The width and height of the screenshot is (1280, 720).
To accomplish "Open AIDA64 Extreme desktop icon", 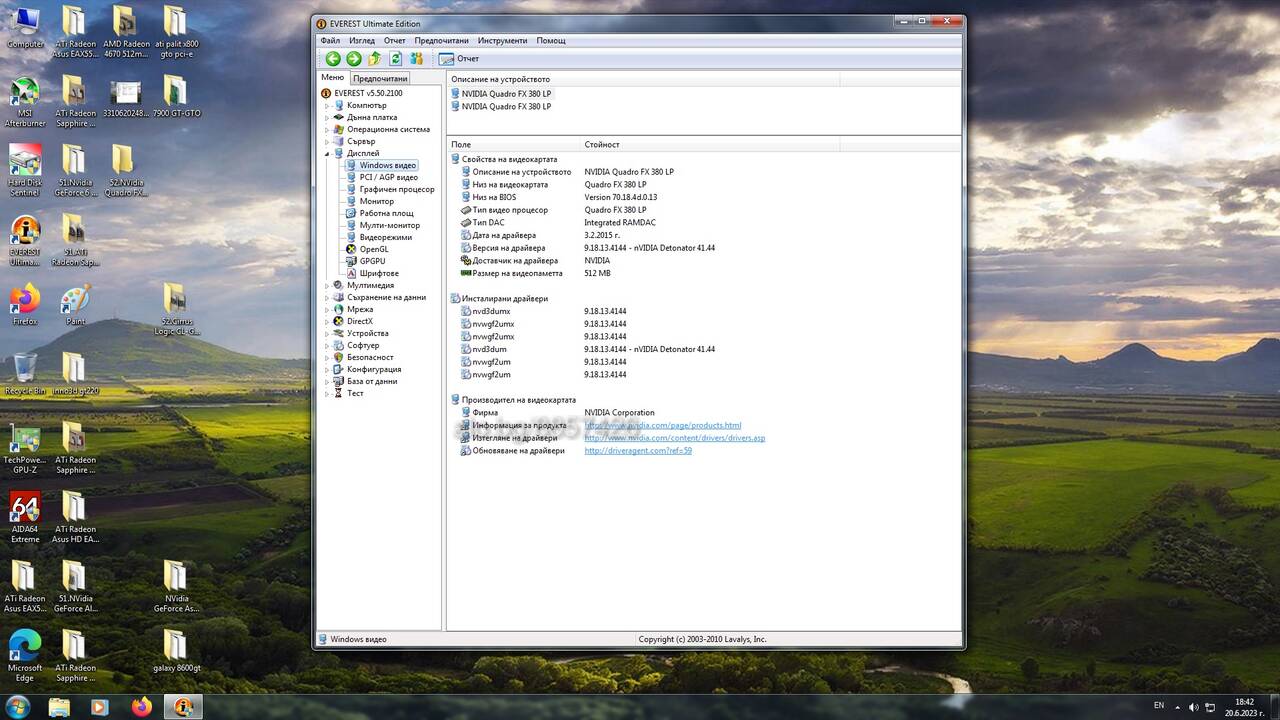I will [25, 518].
